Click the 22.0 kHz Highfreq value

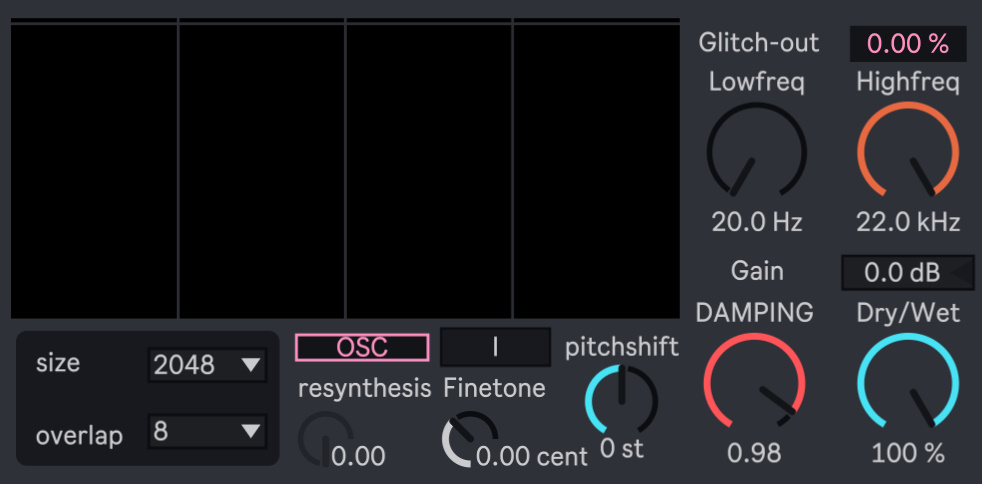(x=907, y=222)
